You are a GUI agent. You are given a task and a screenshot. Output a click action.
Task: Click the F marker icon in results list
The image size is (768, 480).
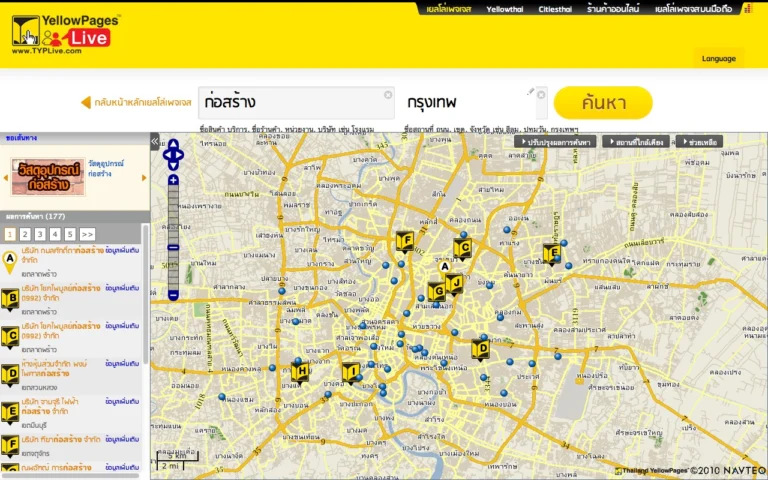tap(10, 447)
